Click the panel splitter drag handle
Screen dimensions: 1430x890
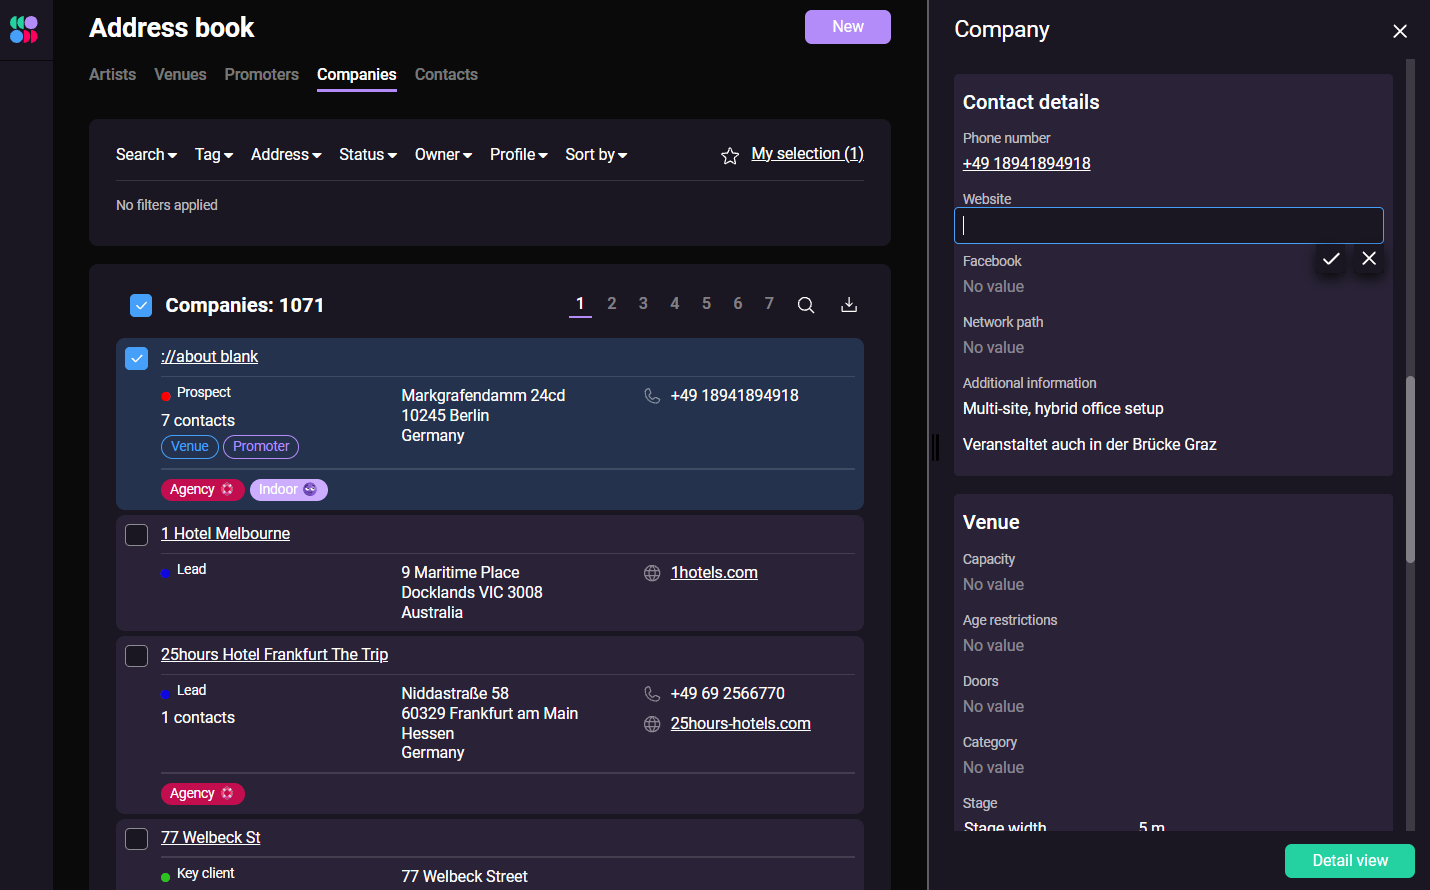[936, 447]
